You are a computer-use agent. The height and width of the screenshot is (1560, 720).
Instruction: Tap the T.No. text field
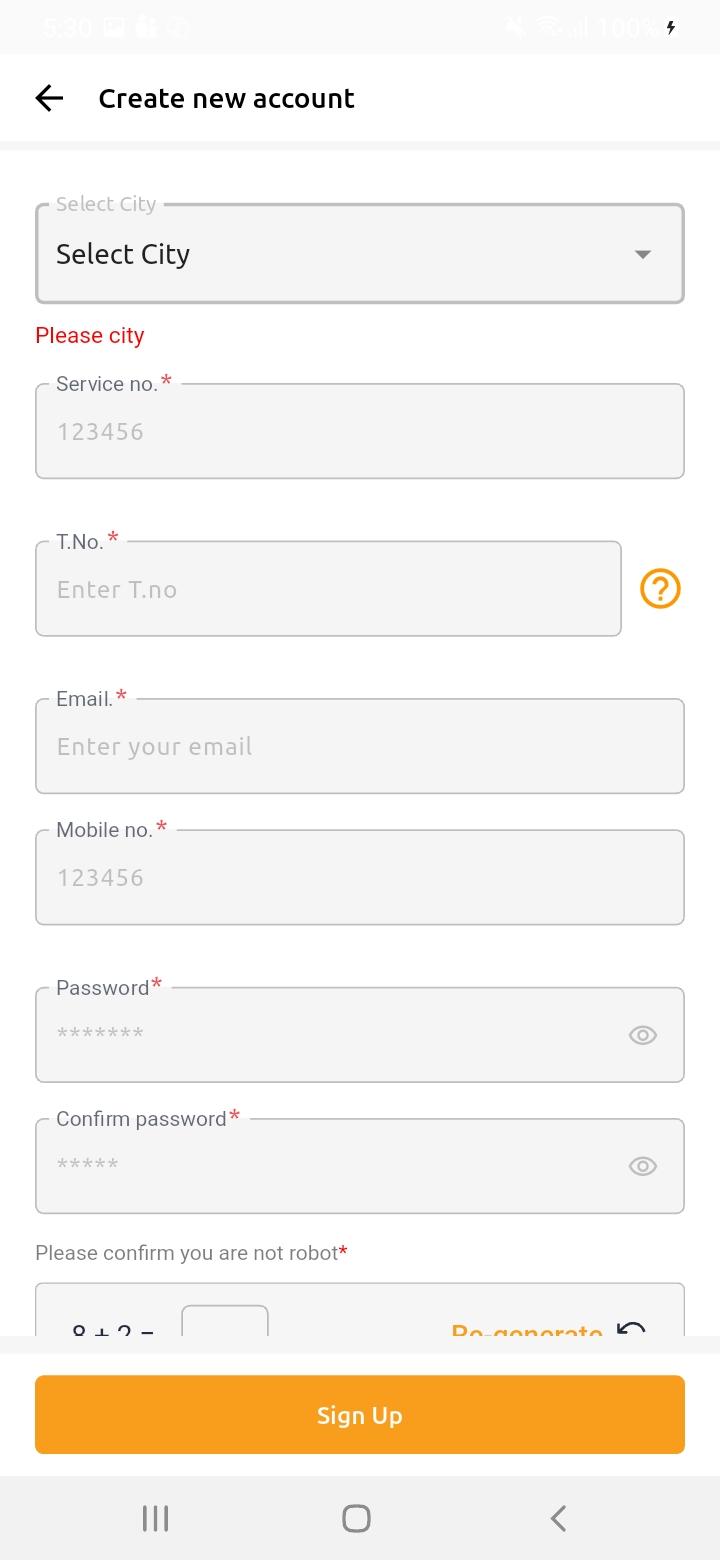328,589
